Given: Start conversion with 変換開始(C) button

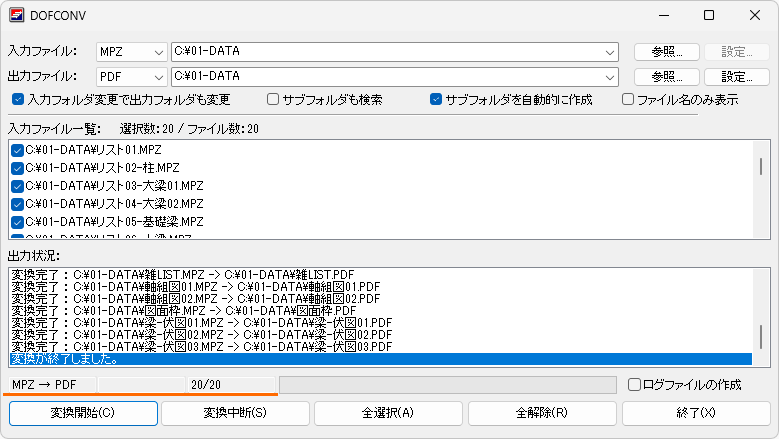Looking at the screenshot, I should tap(83, 413).
